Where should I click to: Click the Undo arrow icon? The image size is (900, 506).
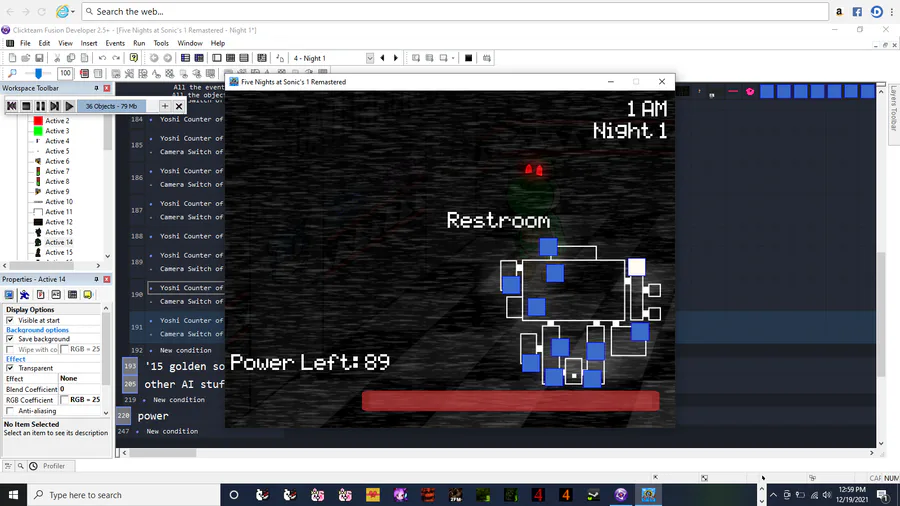(x=102, y=58)
